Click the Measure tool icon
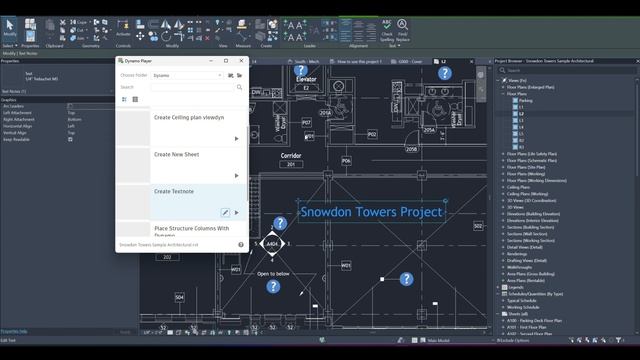Viewport: 640px width, 360px height. coord(242,24)
